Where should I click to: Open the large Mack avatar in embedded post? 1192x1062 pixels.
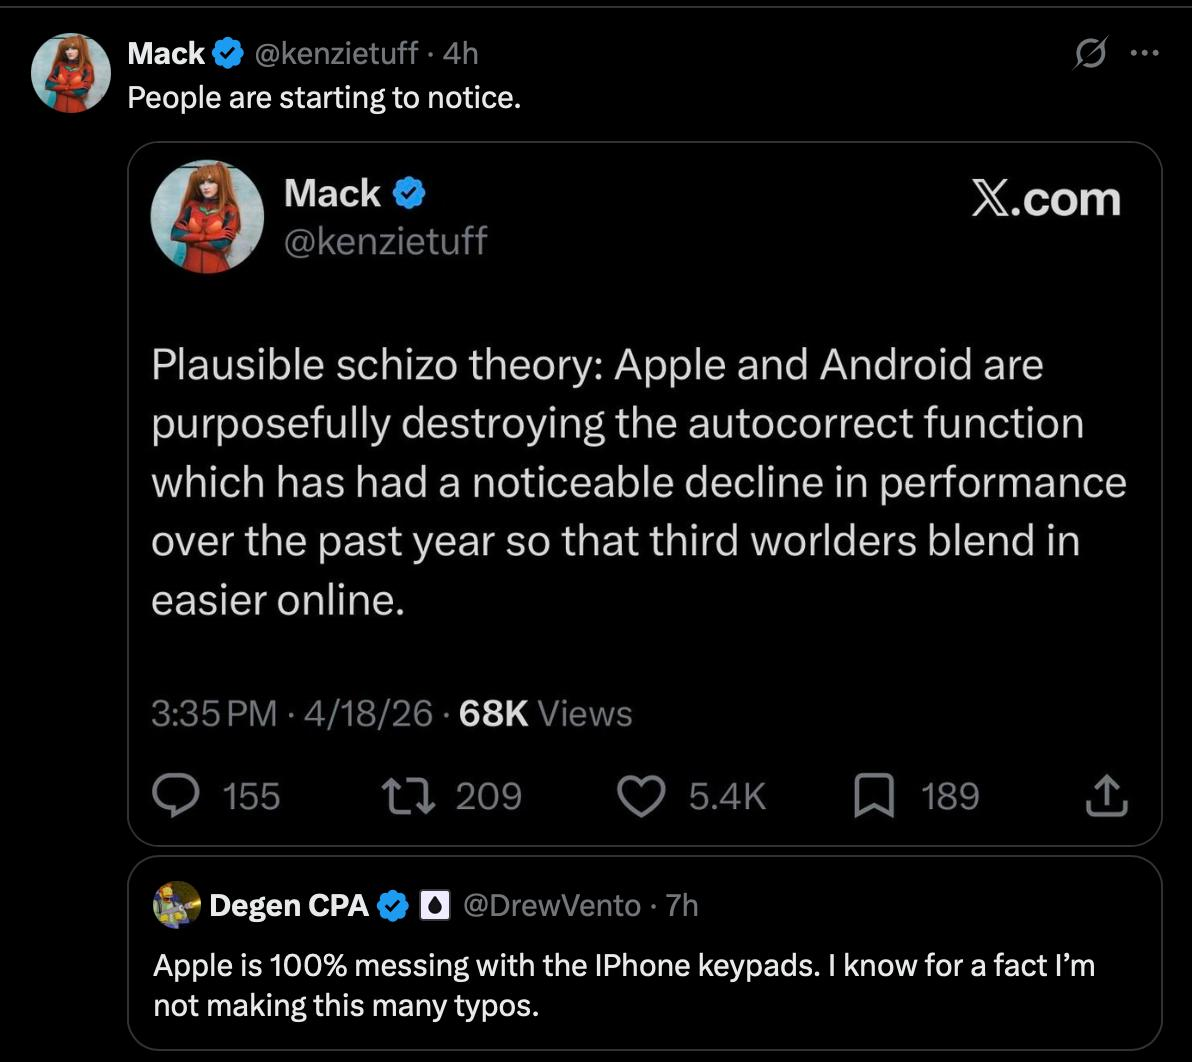tap(208, 217)
